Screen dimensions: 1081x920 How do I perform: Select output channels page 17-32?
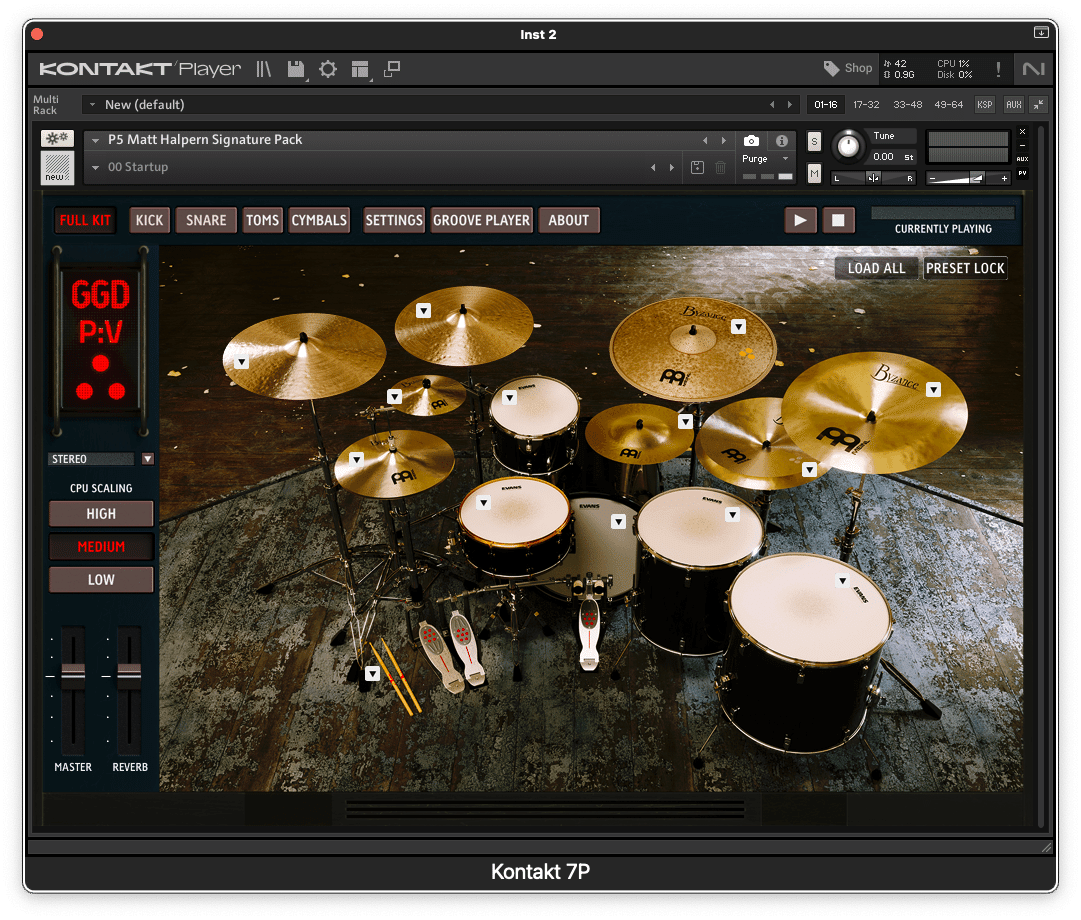point(867,105)
